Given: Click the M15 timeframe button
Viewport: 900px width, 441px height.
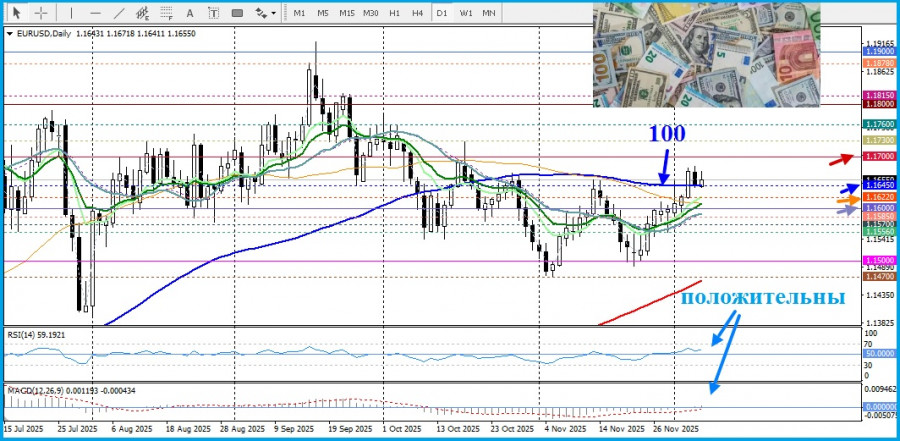Looking at the screenshot, I should pos(347,13).
